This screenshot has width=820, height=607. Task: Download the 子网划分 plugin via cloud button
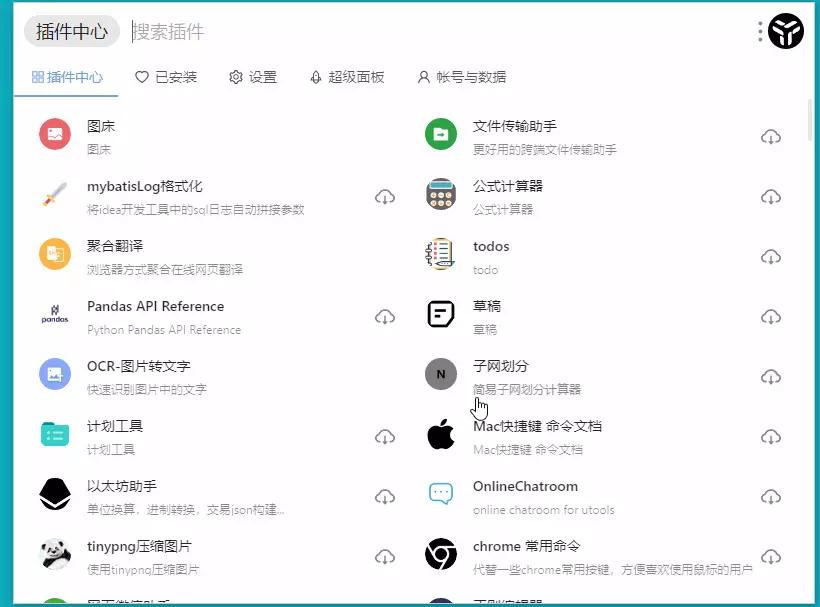click(771, 376)
